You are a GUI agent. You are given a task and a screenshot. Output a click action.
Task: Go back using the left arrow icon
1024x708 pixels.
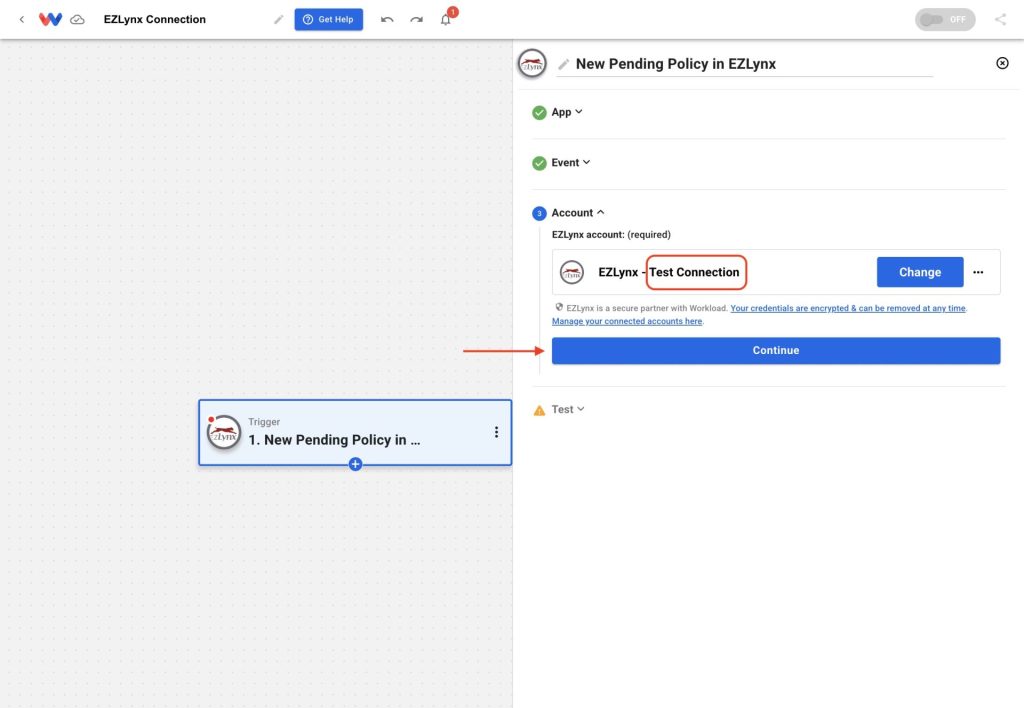tap(22, 20)
